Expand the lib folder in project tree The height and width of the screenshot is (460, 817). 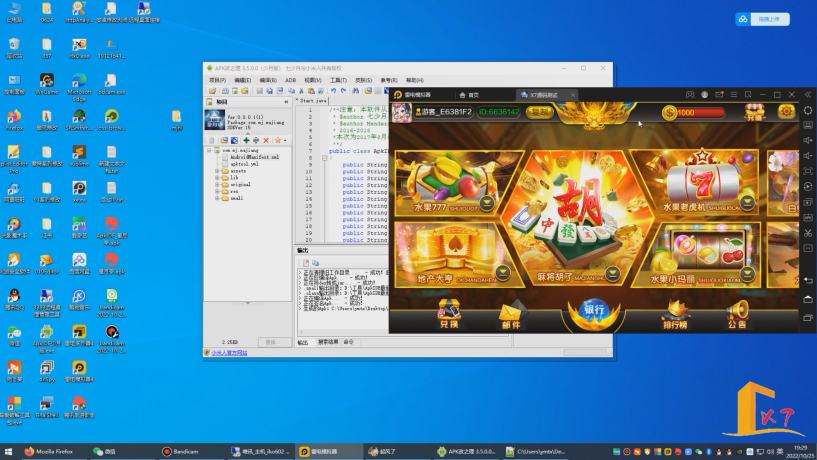click(x=217, y=178)
